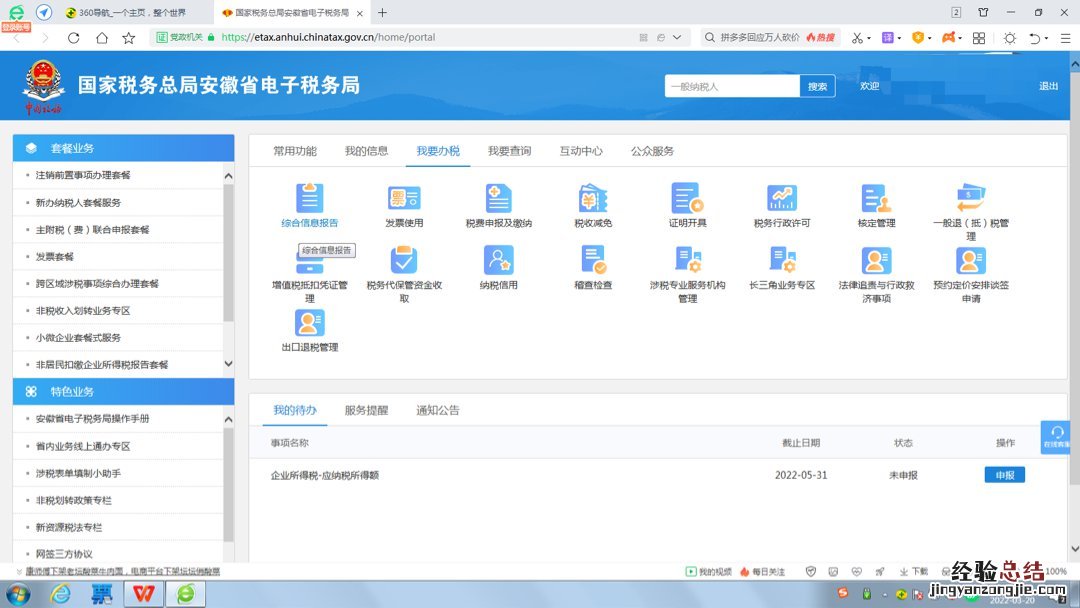Select the 税收减免 icon
This screenshot has height=608, width=1080.
(593, 199)
